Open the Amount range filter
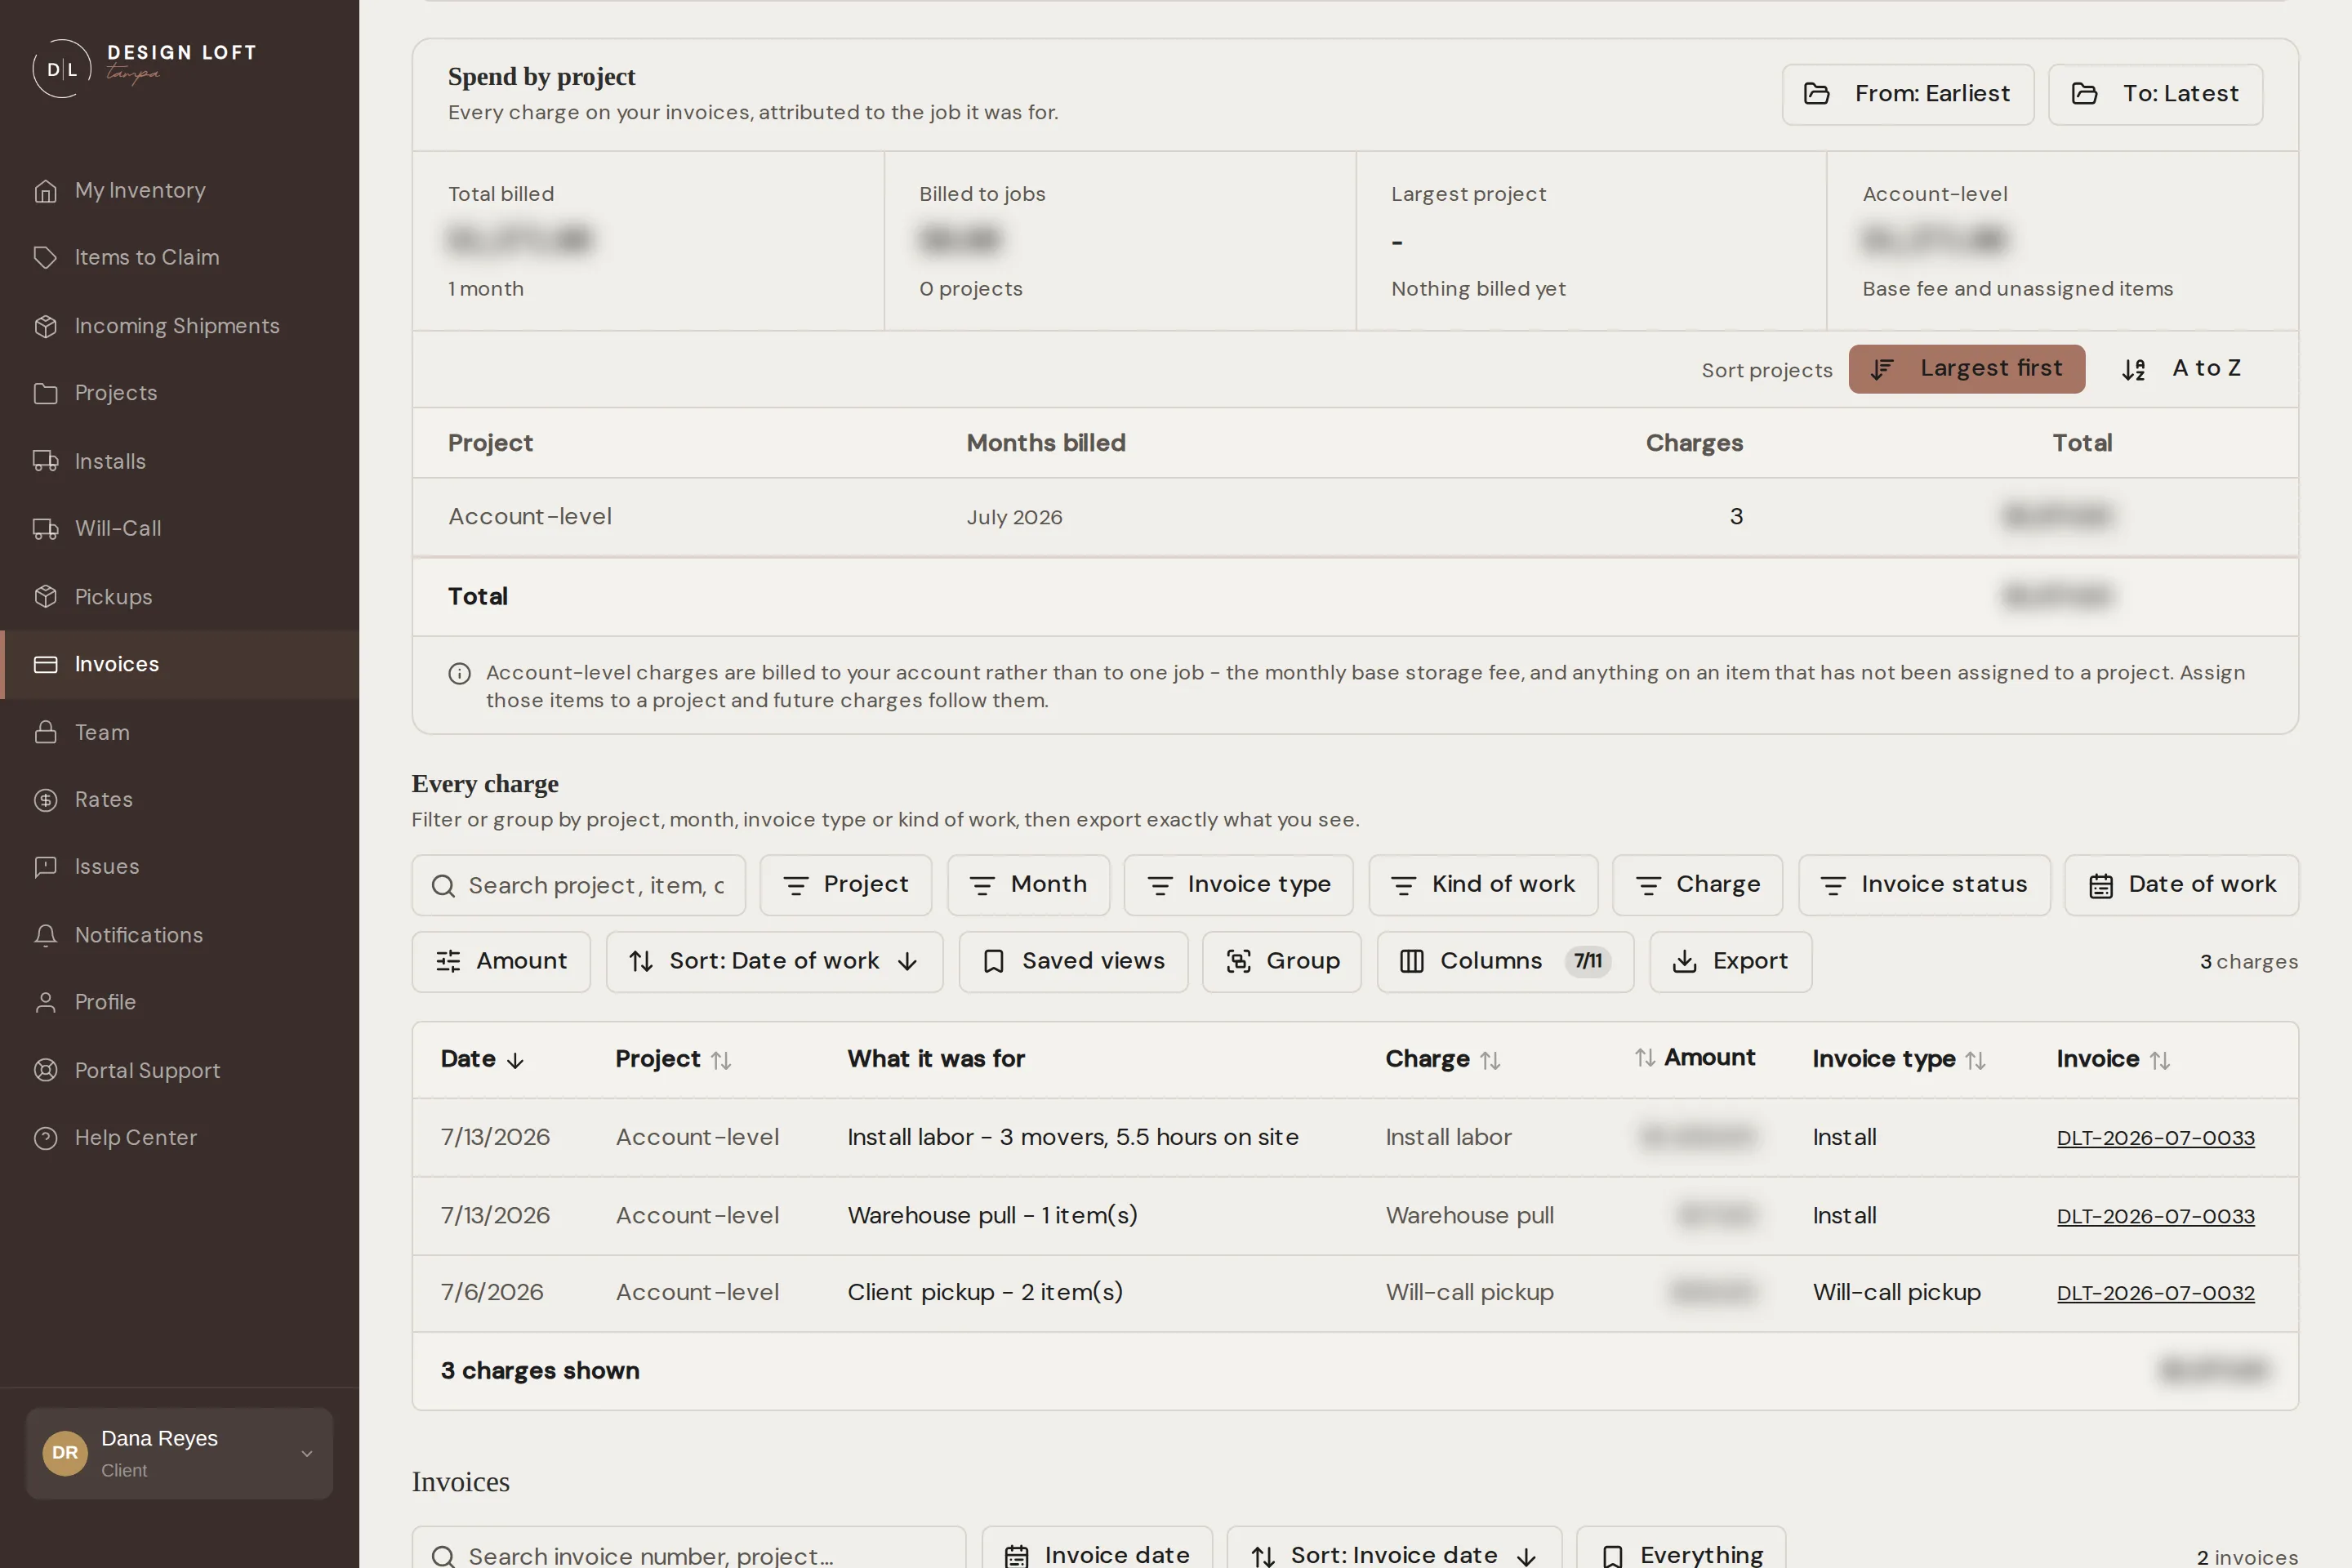This screenshot has width=2352, height=1568. 501,962
